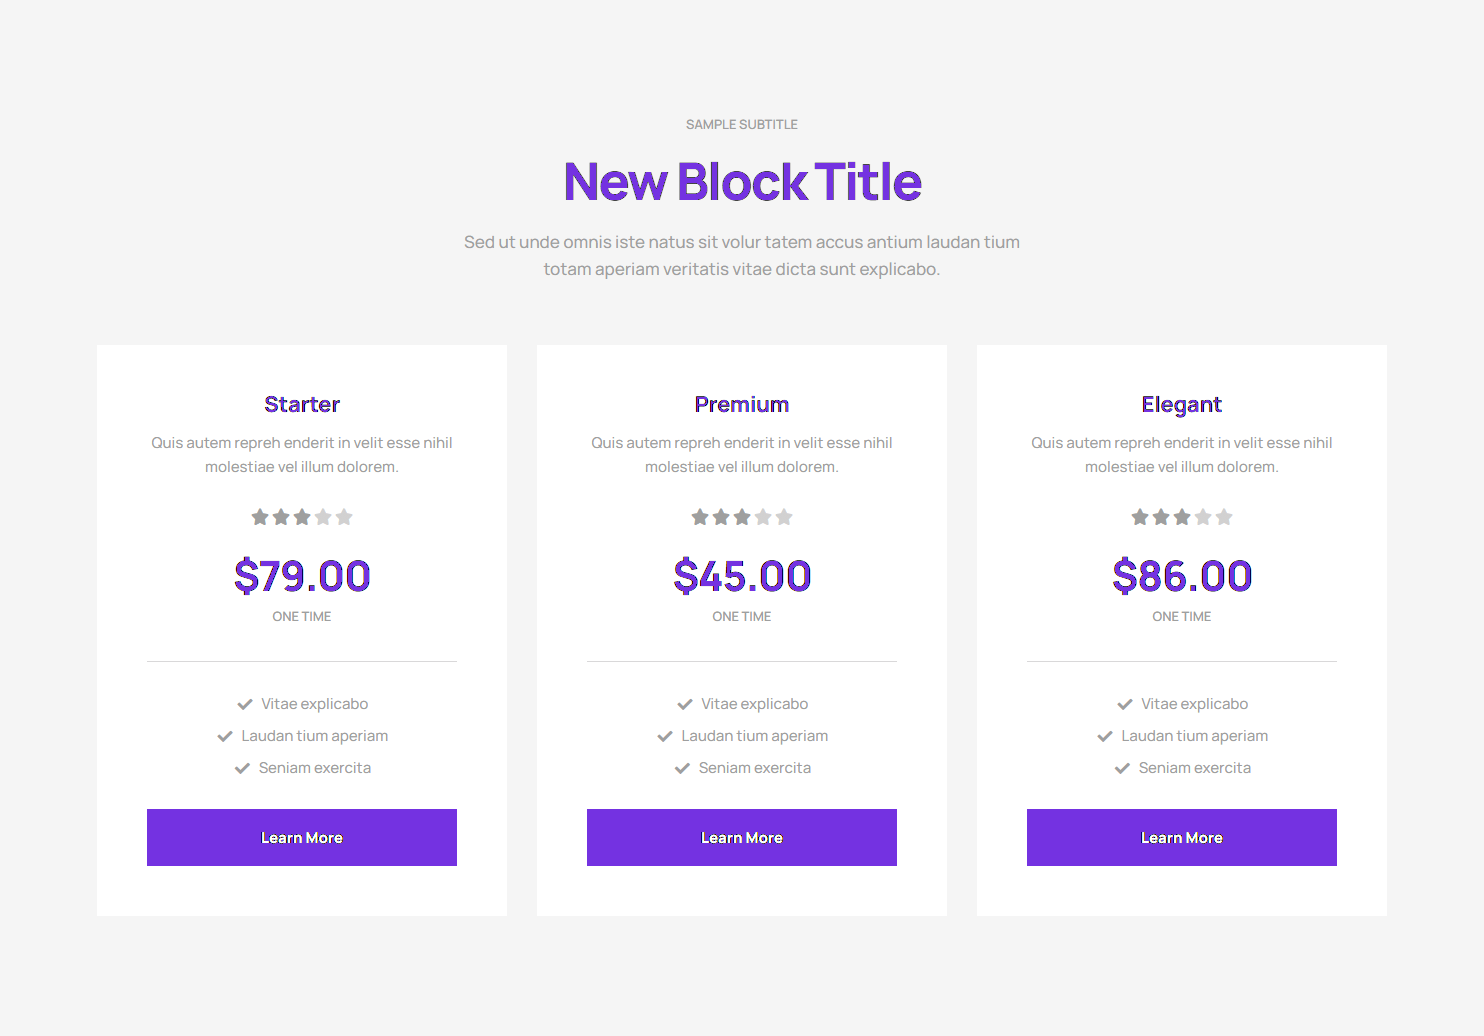Screen dimensions: 1484x1036
Task: Click the Premium plan heading
Action: click(742, 404)
